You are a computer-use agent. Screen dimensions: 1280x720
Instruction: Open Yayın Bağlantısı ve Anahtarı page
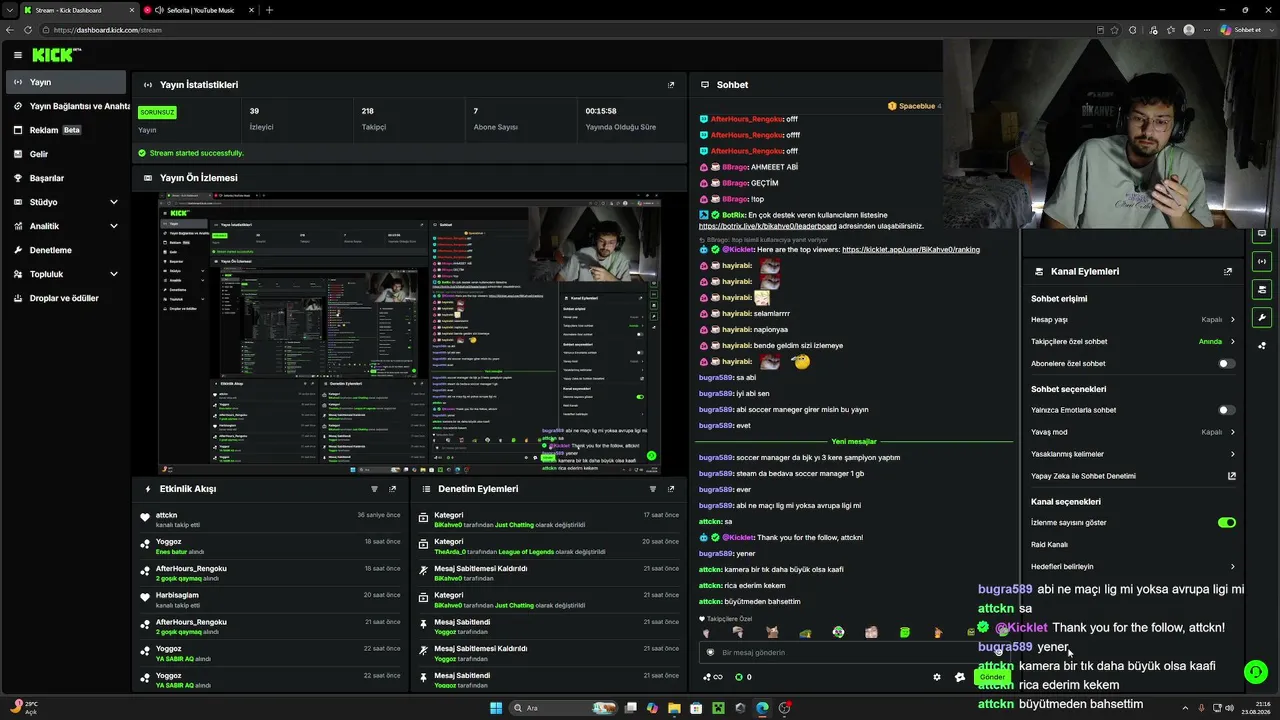pos(66,106)
